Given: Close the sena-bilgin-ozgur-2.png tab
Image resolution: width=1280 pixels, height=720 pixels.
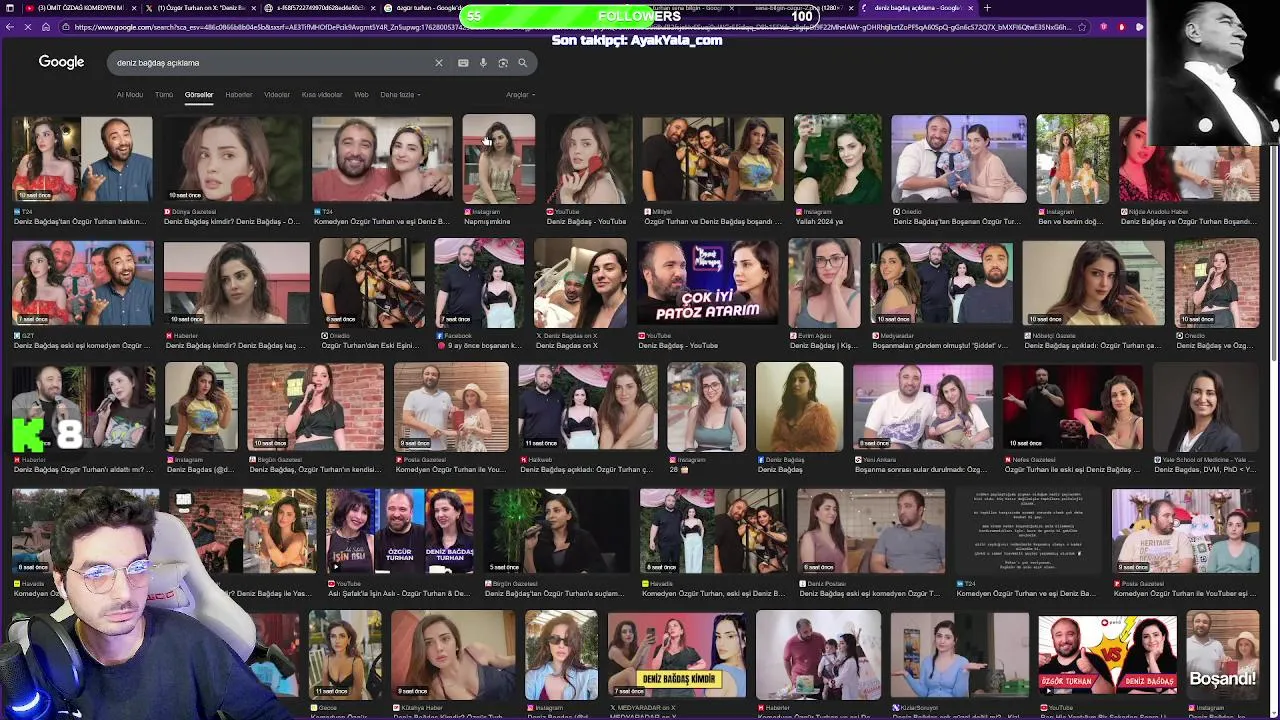Looking at the screenshot, I should click(853, 8).
